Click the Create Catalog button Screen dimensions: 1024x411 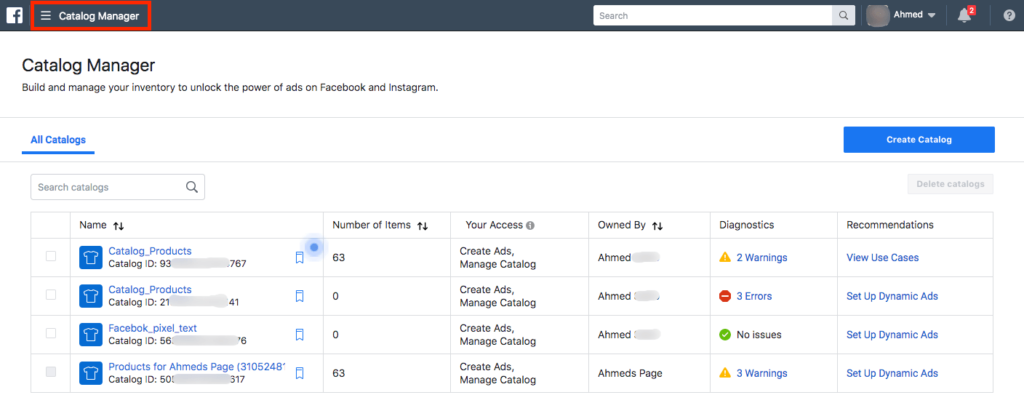[x=919, y=140]
